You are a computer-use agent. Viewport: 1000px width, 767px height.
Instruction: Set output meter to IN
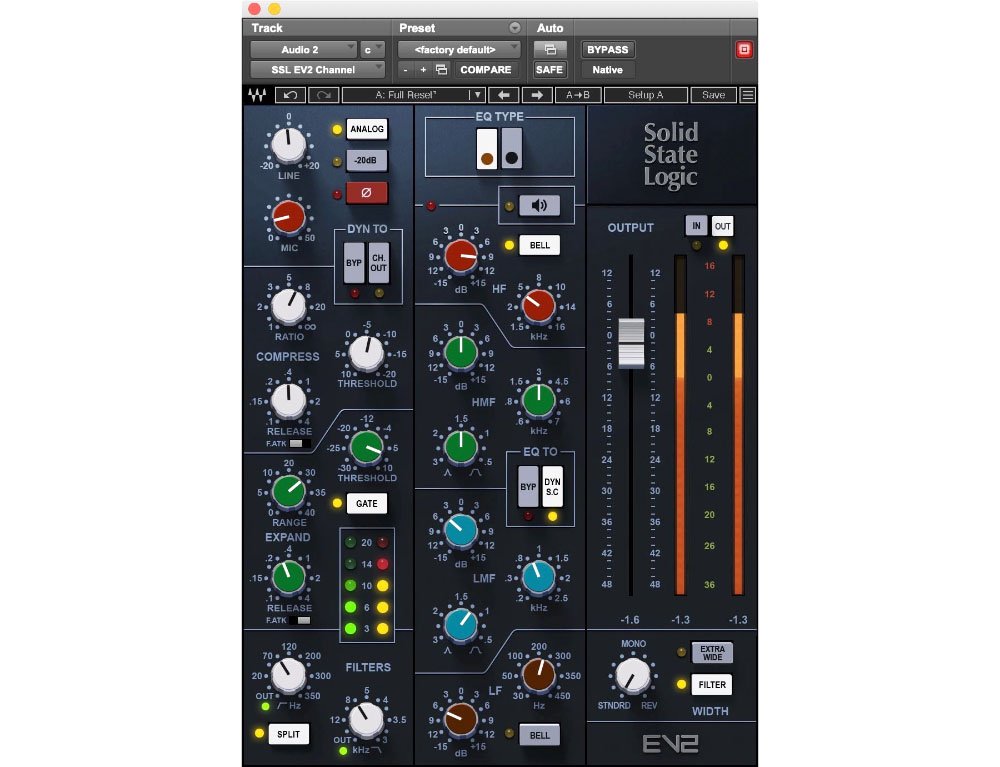point(696,226)
